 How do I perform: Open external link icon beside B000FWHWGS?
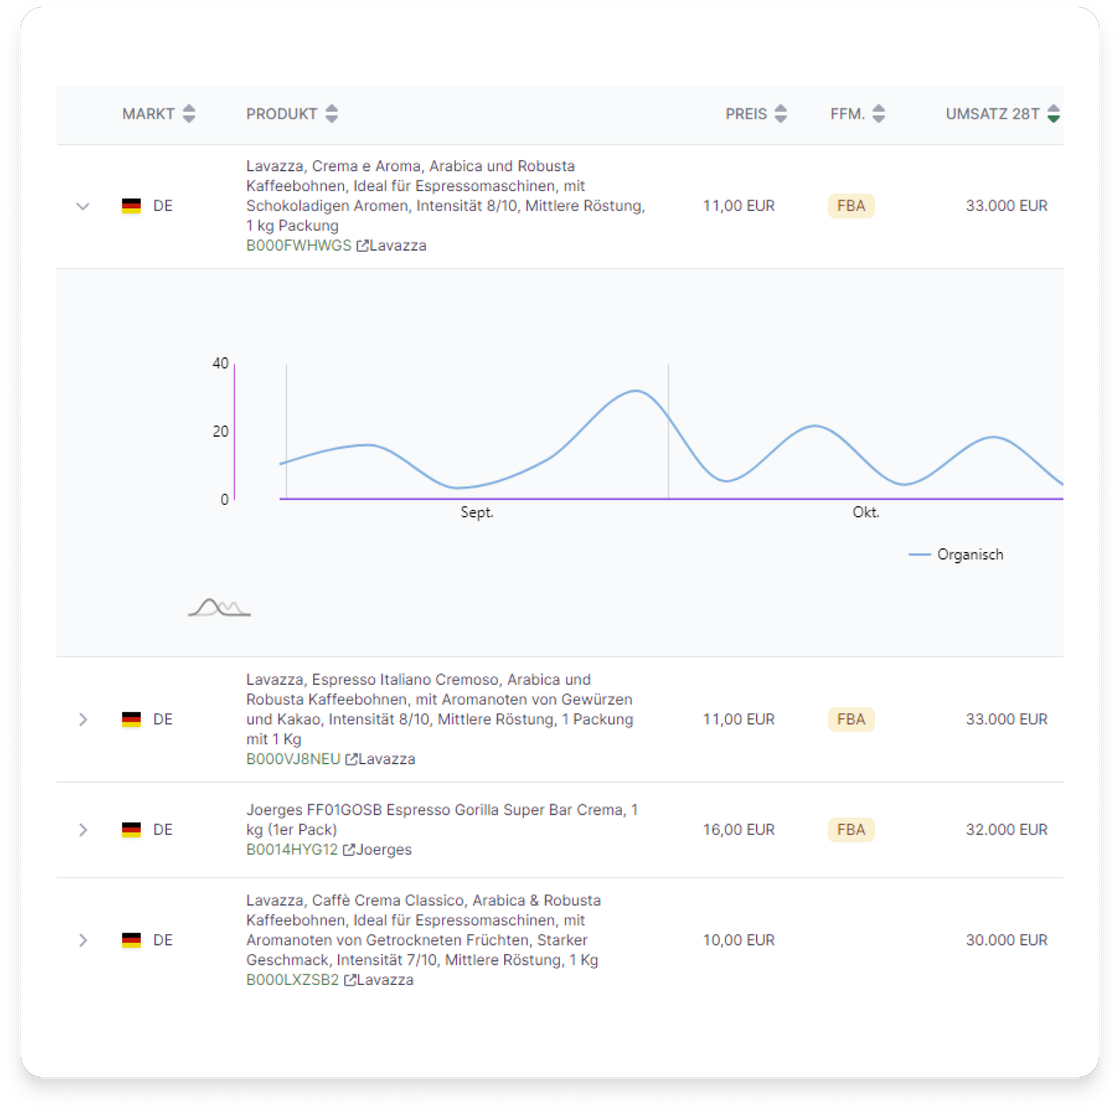pos(362,246)
